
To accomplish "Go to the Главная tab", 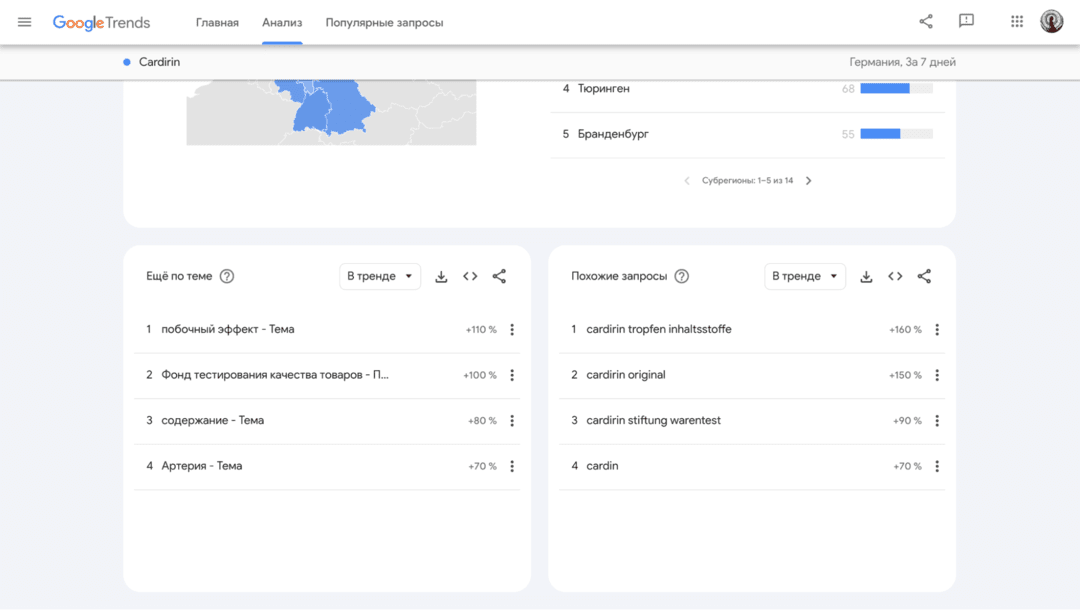I will 217,21.
